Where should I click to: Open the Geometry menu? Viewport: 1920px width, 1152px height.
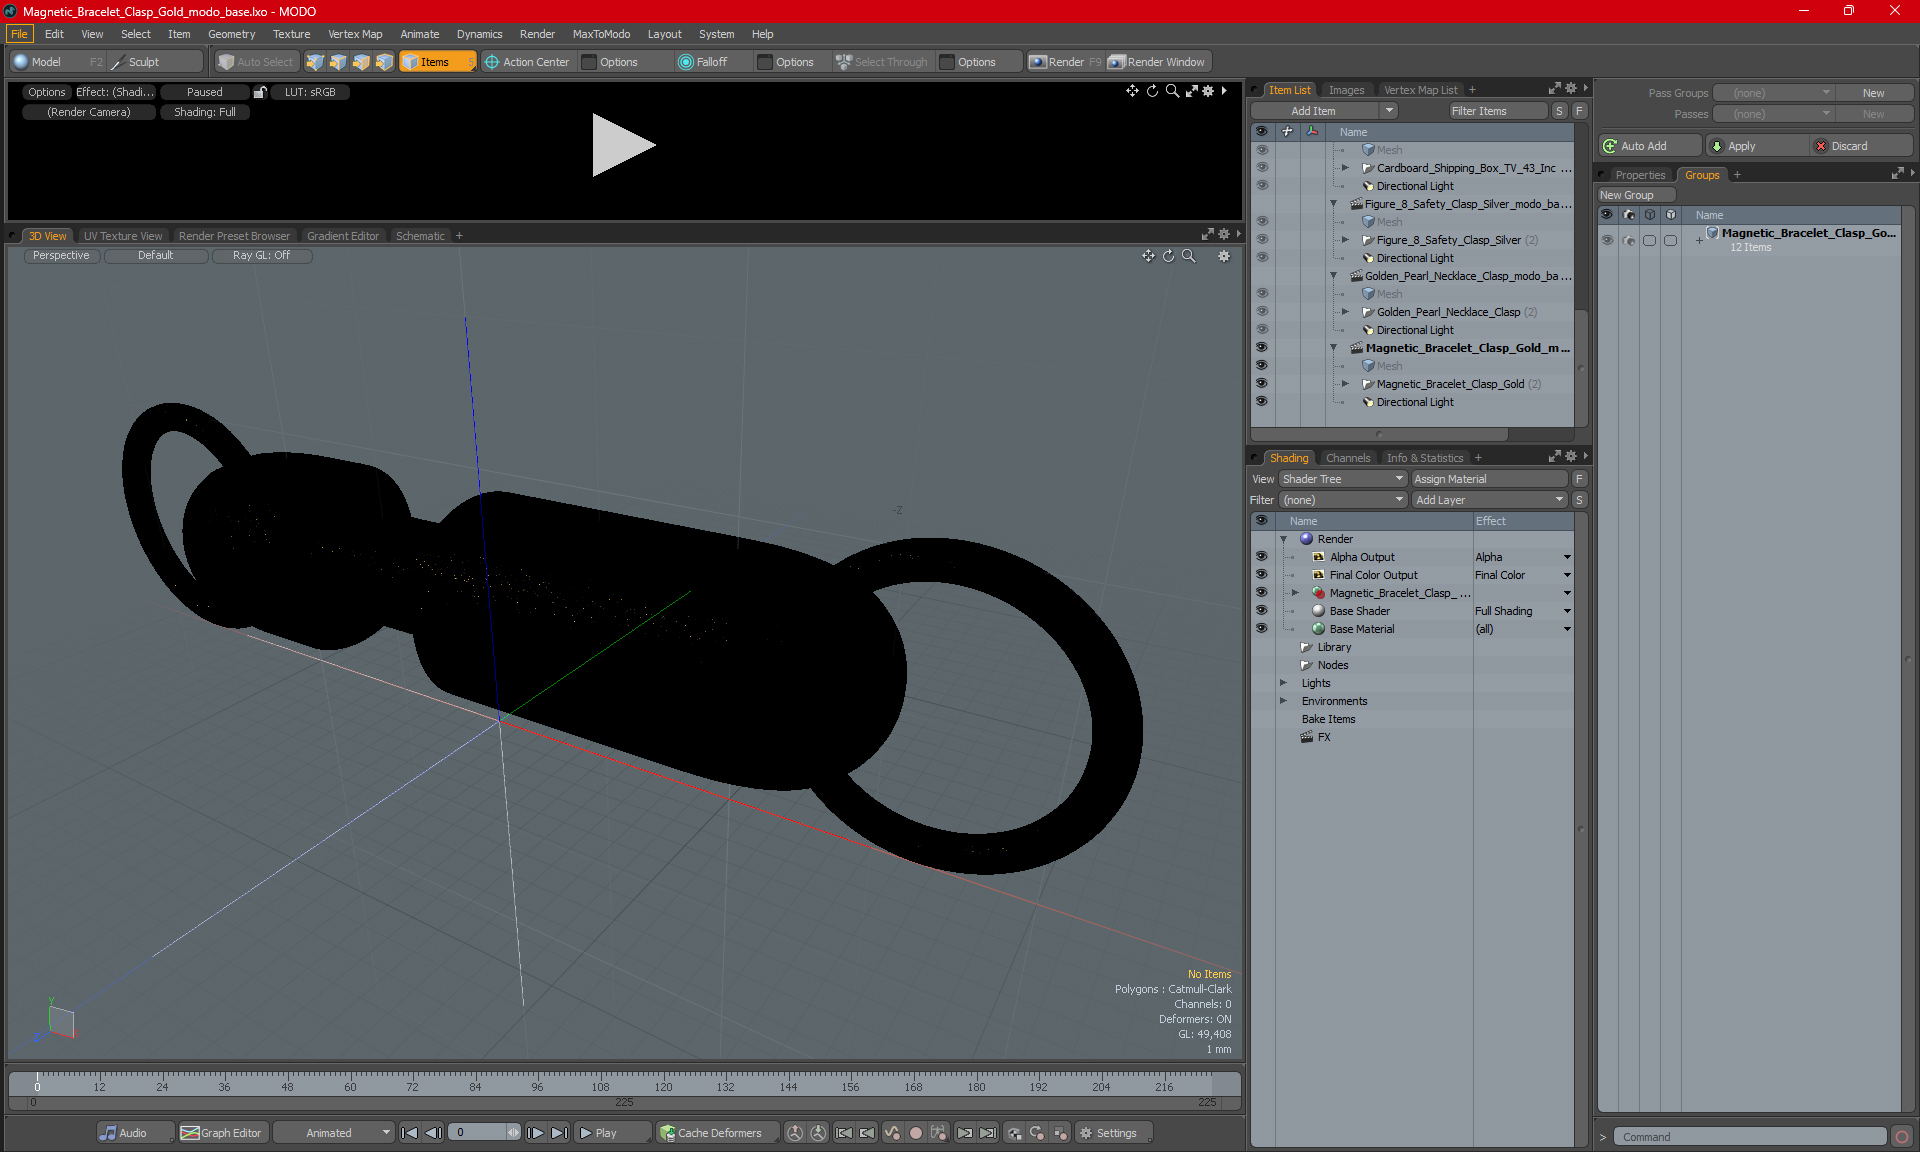(x=231, y=34)
